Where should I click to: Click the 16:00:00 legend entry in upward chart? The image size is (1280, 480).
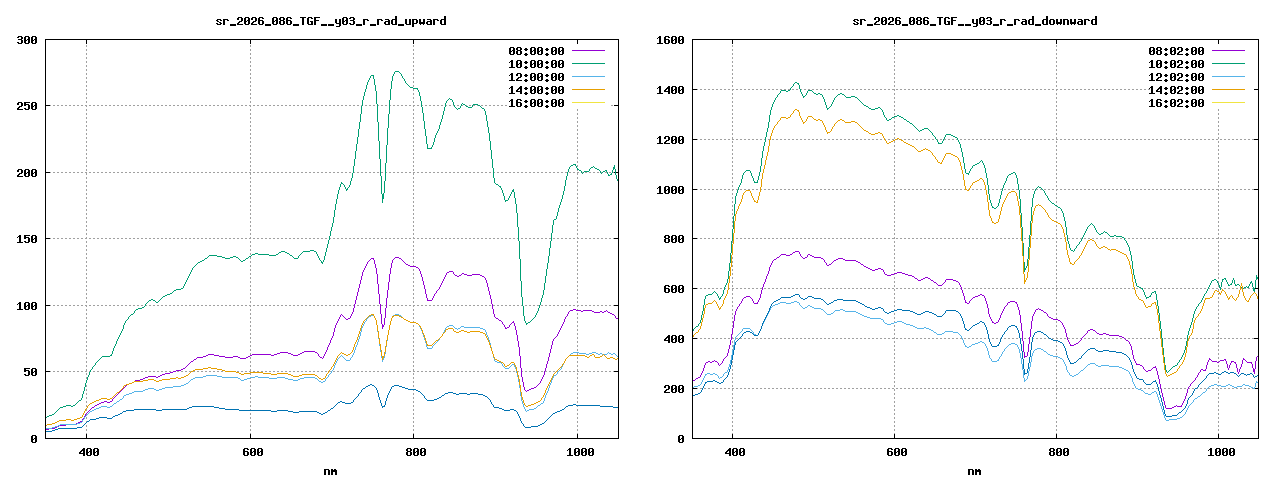coord(536,103)
